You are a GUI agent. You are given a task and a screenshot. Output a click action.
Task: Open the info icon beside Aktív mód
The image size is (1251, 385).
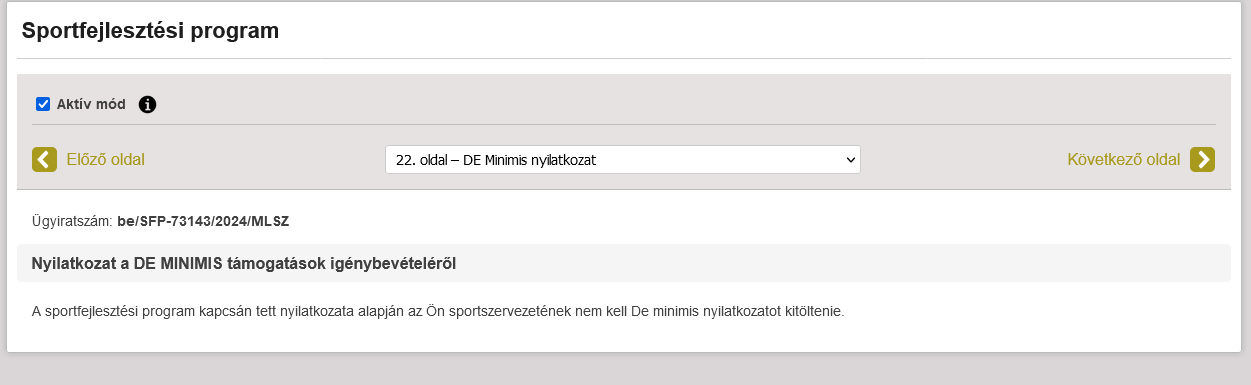pyautogui.click(x=148, y=104)
